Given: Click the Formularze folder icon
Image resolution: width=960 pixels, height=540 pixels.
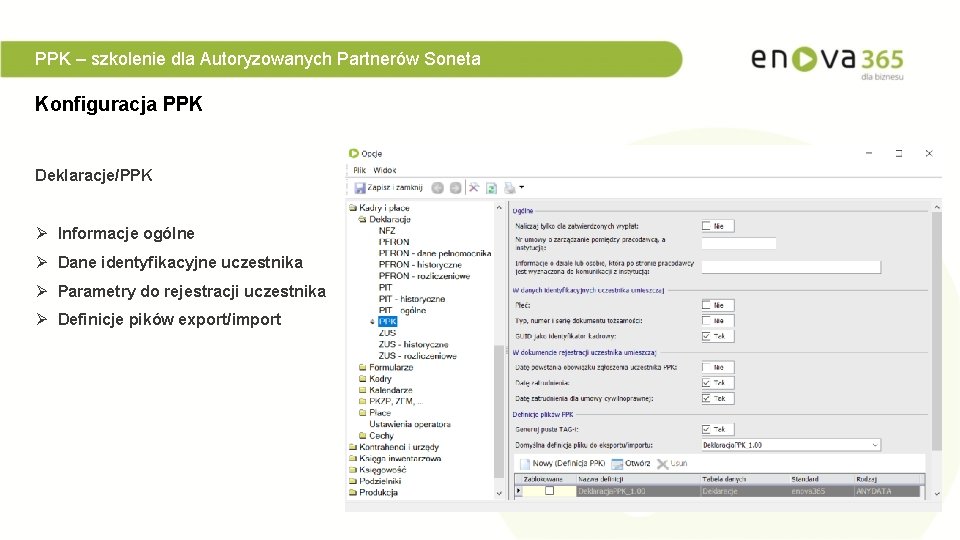Looking at the screenshot, I should coord(362,367).
